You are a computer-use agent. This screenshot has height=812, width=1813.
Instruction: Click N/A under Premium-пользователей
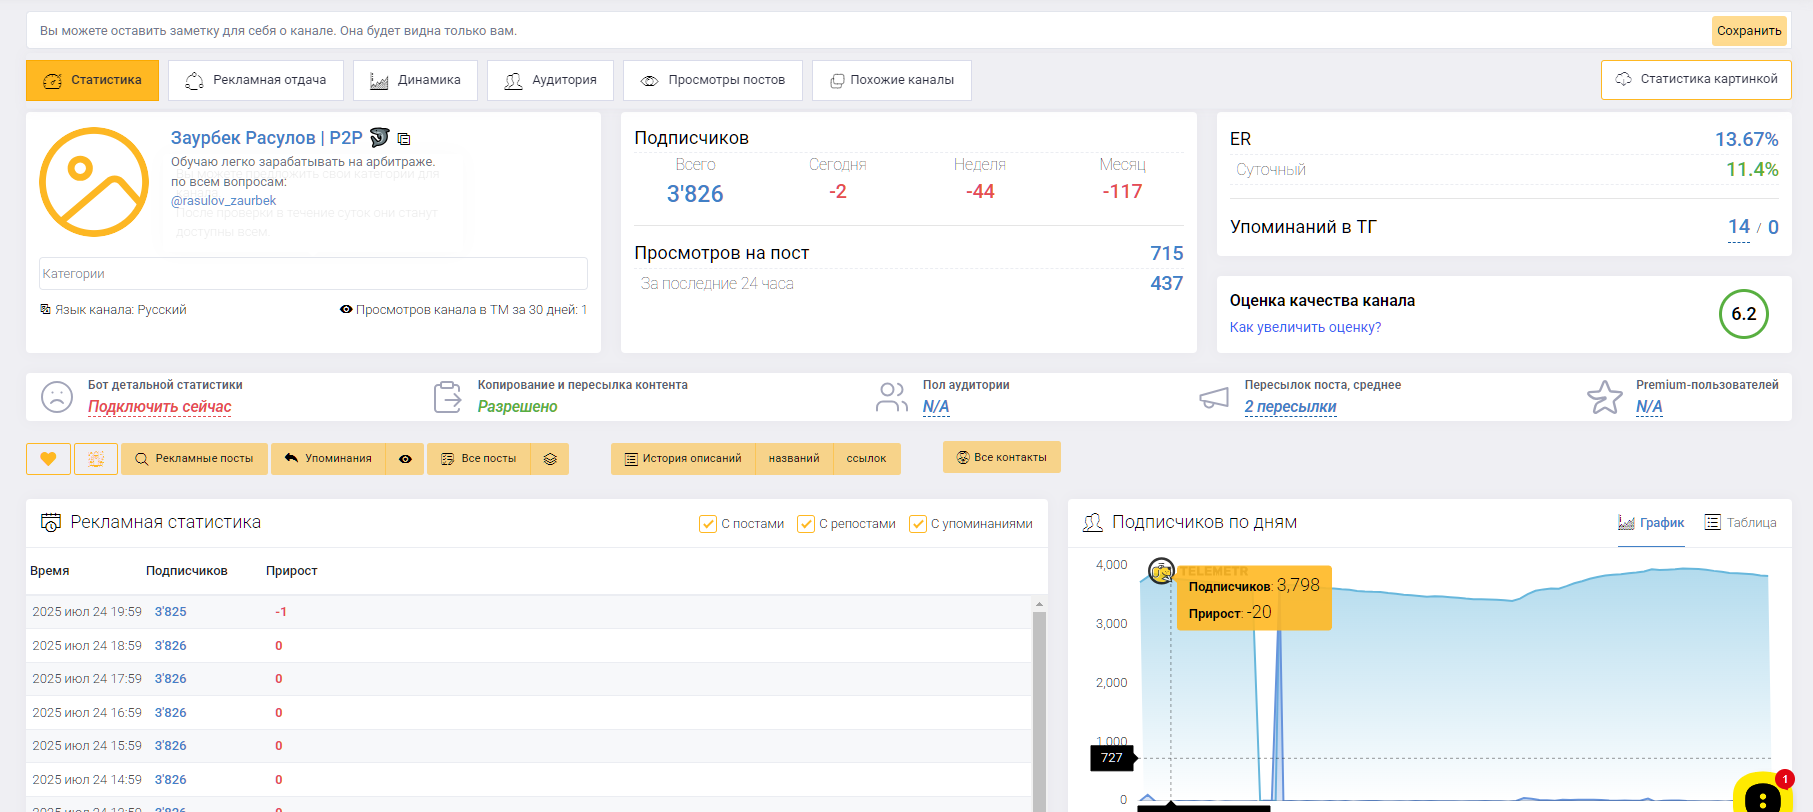[x=1649, y=406]
